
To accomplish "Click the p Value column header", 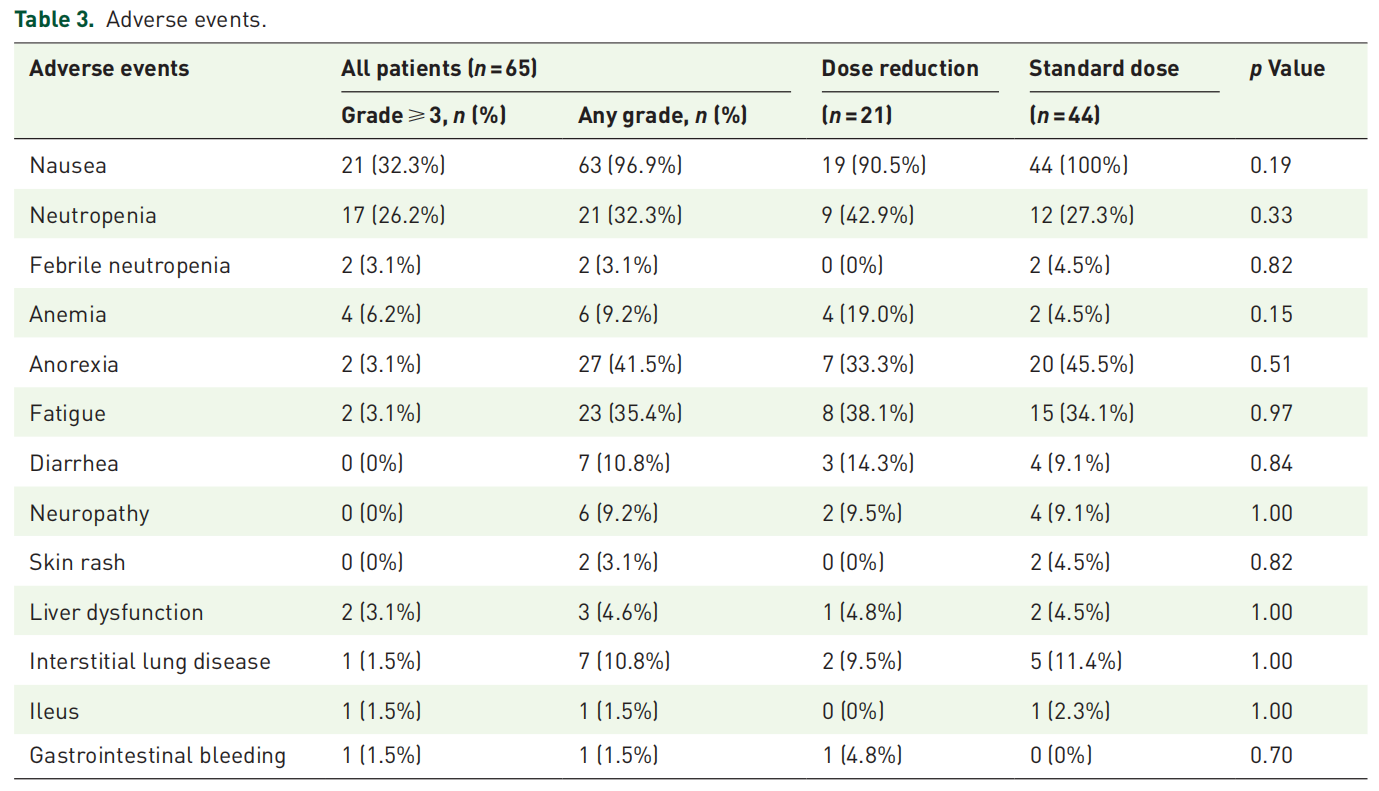I will pyautogui.click(x=1287, y=69).
